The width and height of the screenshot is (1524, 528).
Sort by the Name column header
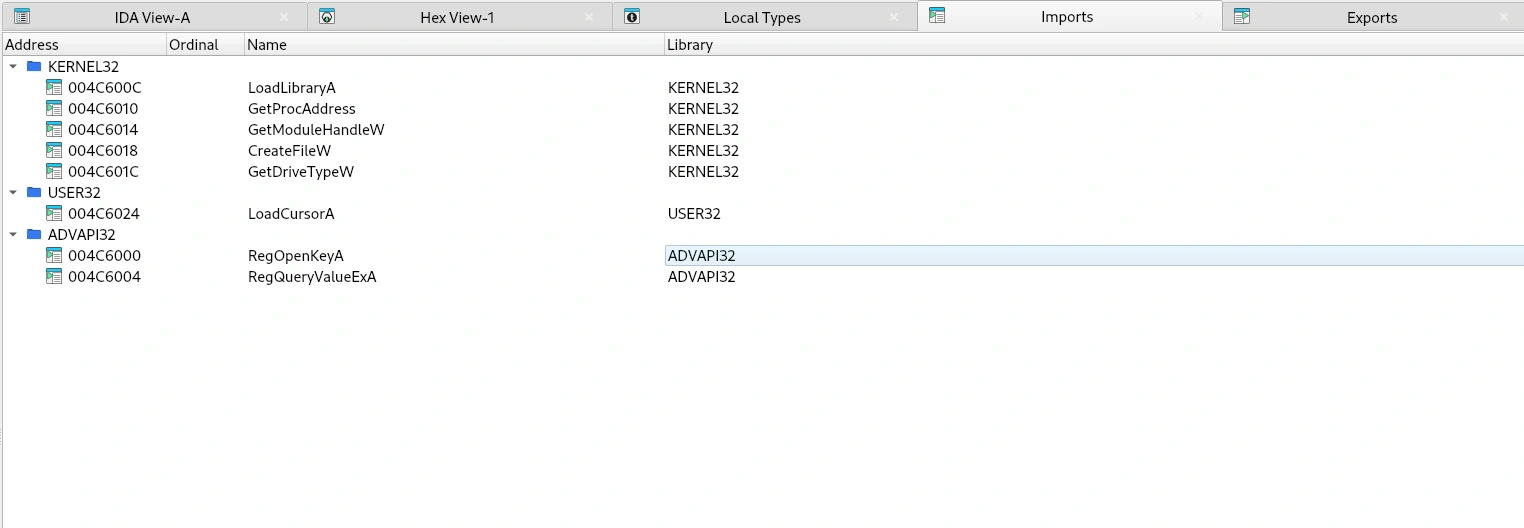point(454,45)
